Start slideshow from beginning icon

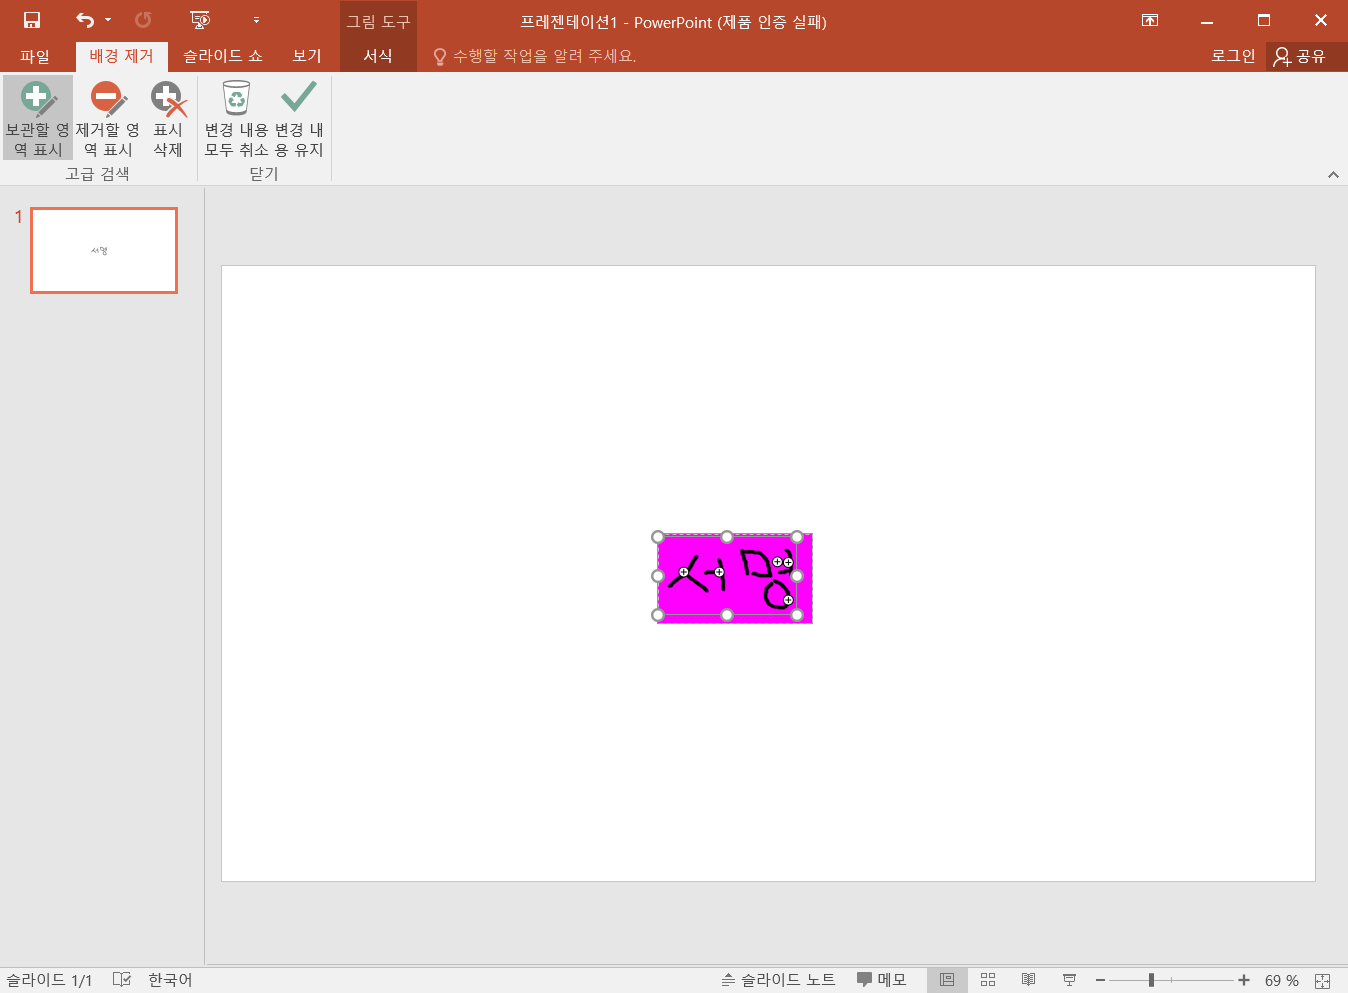(x=200, y=20)
